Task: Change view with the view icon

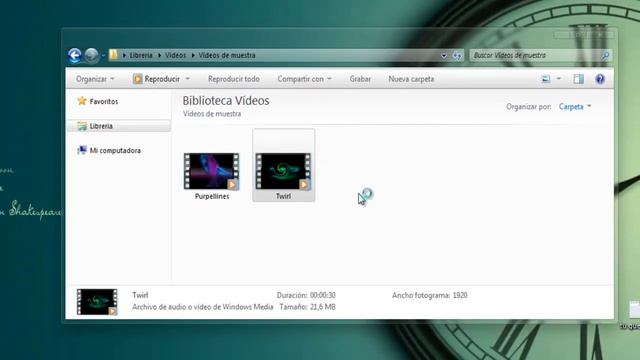Action: [546, 79]
